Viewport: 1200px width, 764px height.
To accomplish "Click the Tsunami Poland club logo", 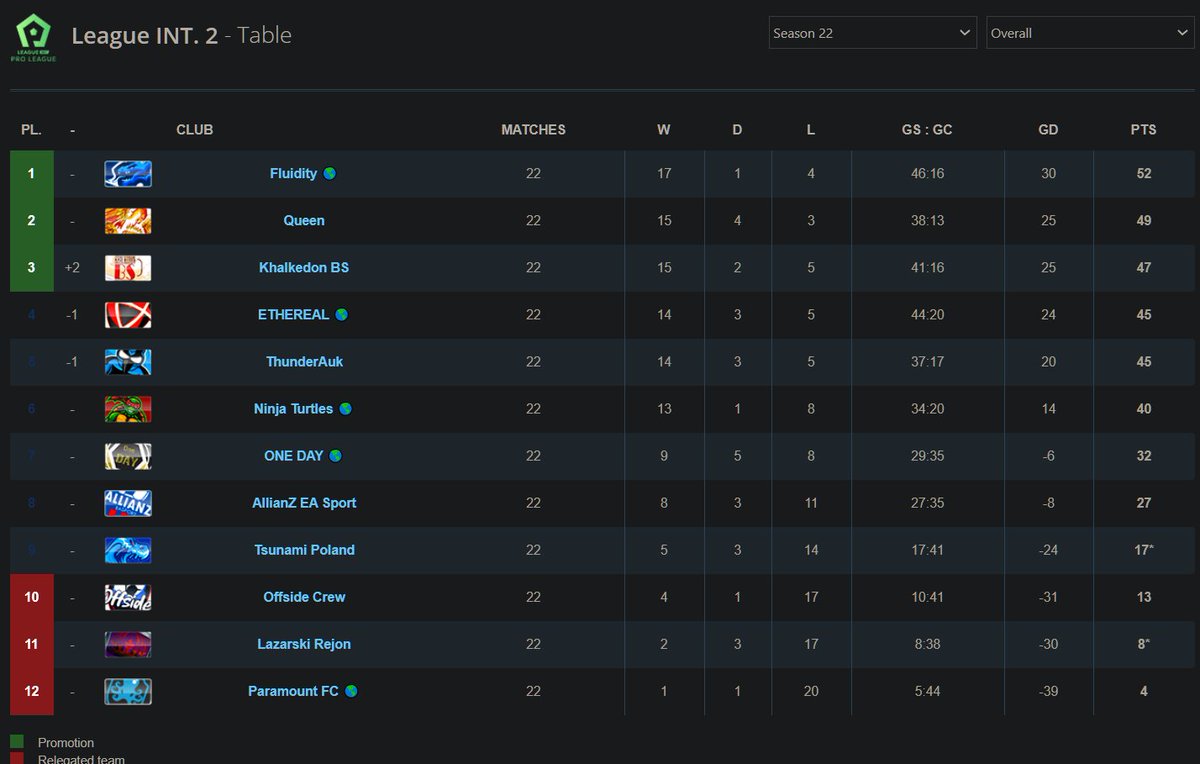I will click(128, 550).
